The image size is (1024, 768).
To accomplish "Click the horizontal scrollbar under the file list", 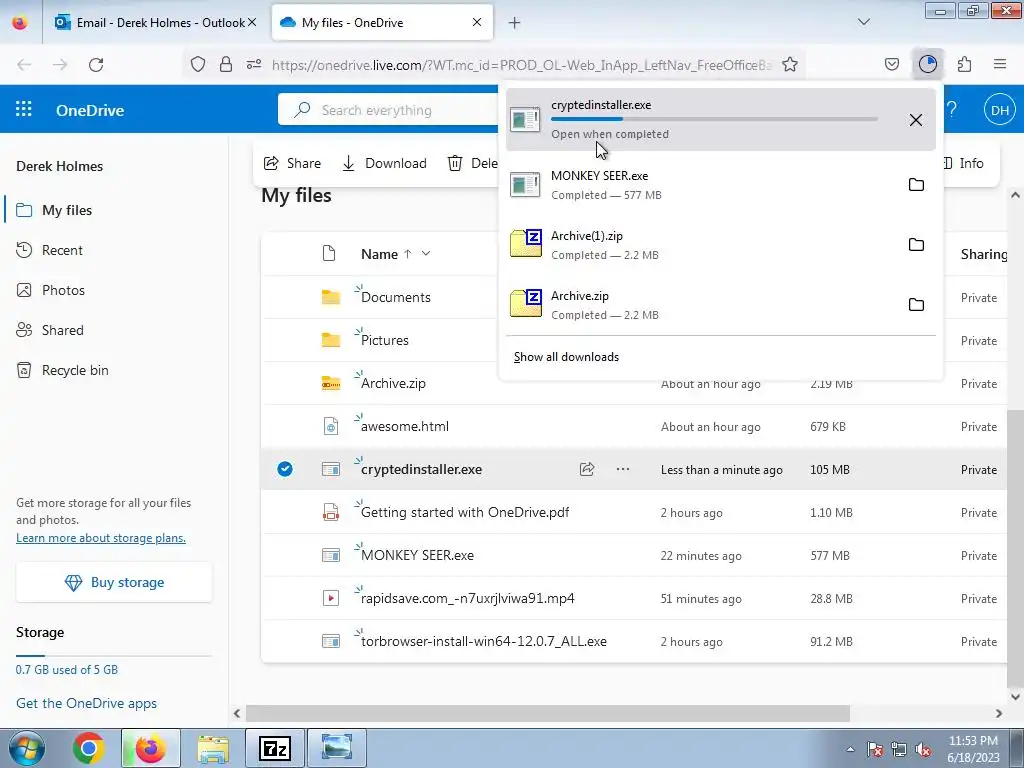I will click(547, 713).
